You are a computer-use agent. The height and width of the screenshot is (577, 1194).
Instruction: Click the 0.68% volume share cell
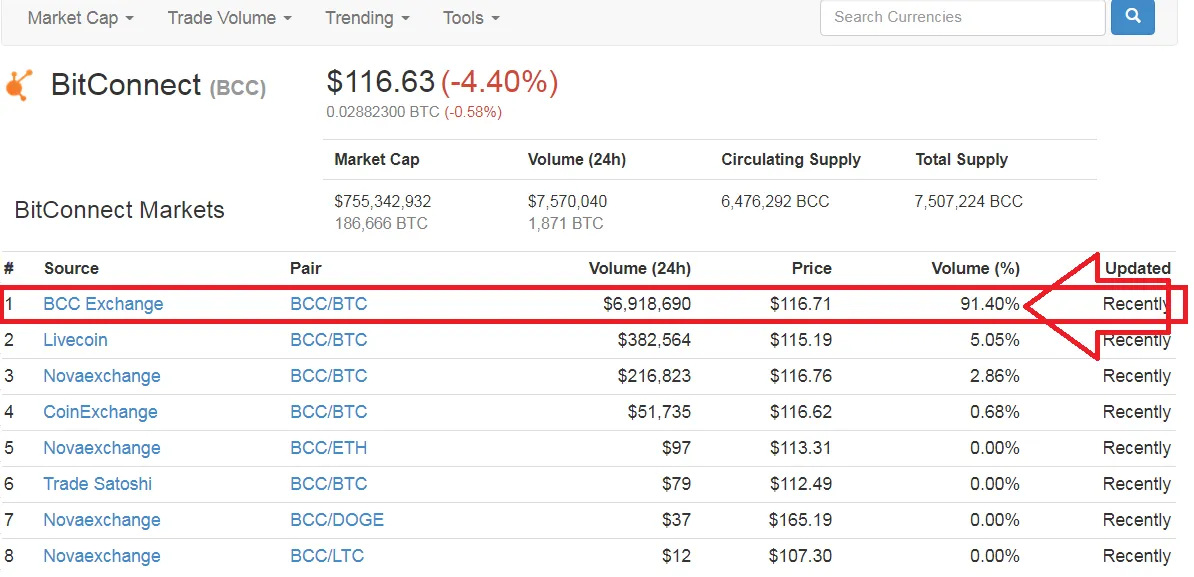pos(994,412)
